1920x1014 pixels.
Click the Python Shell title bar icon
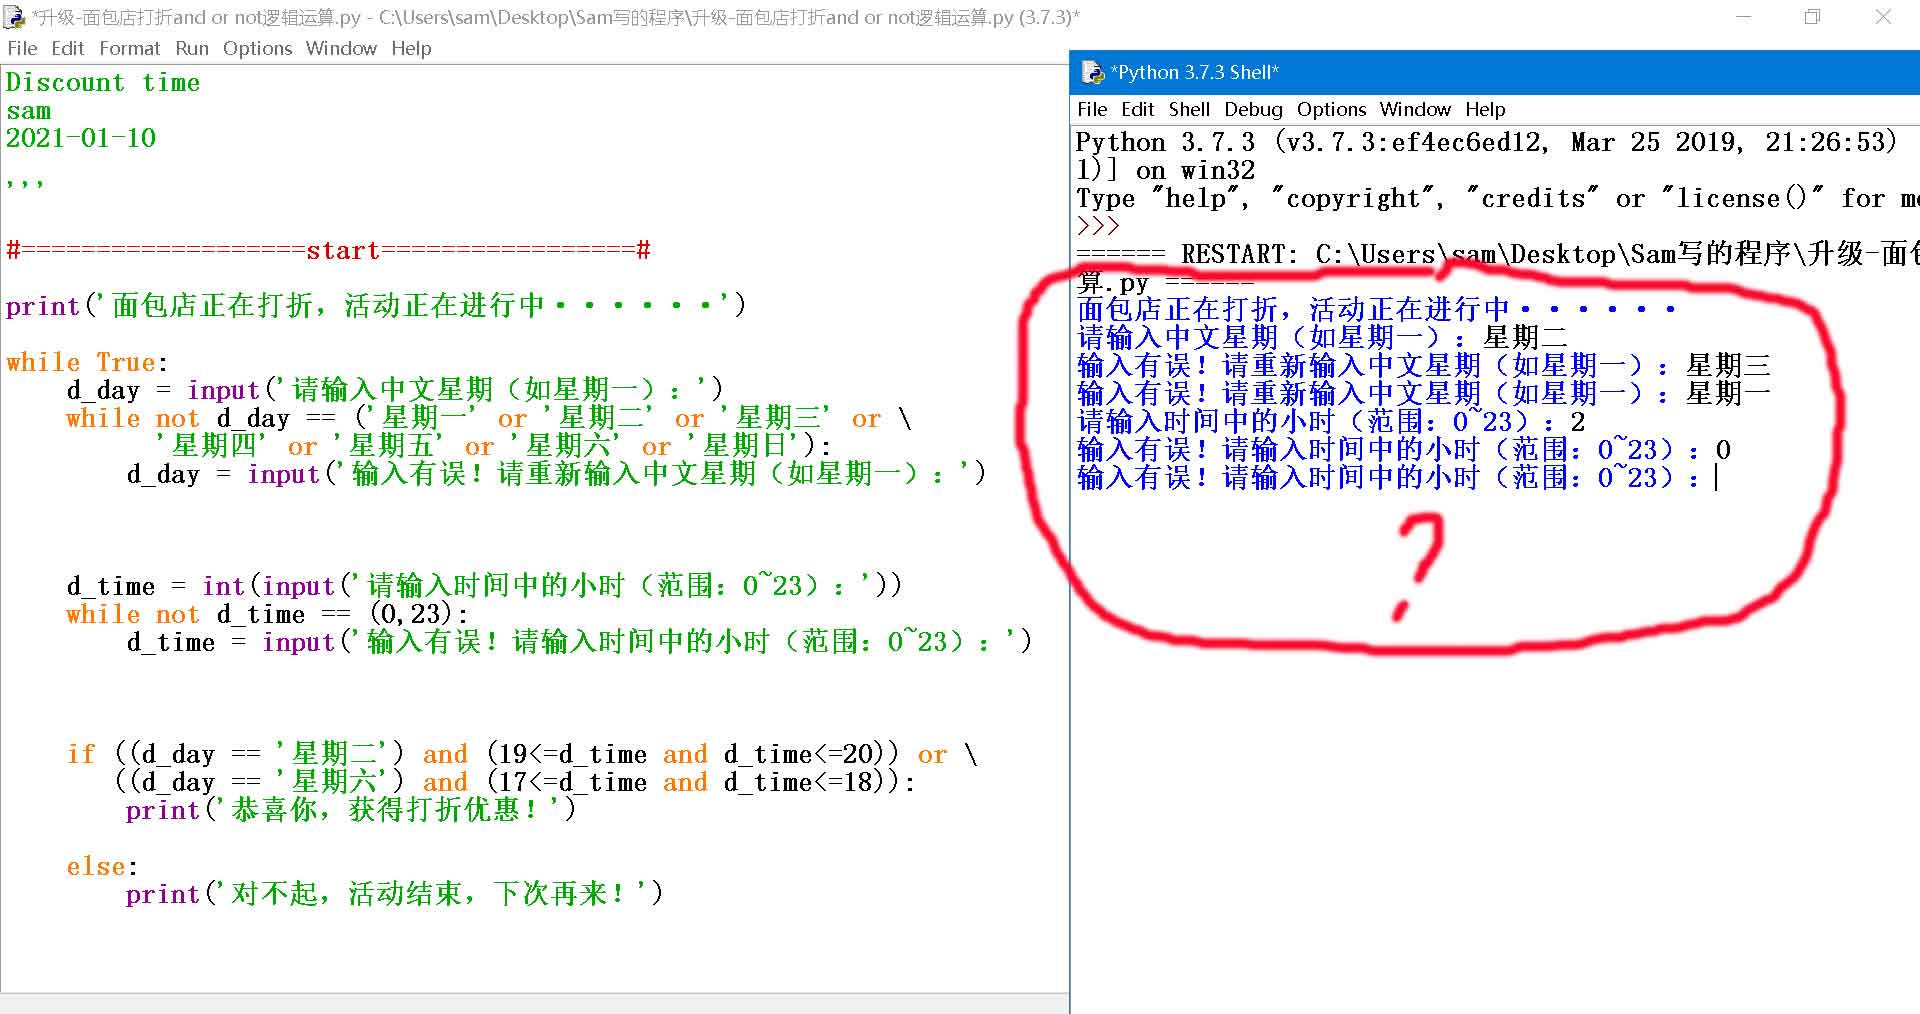[x=1092, y=72]
